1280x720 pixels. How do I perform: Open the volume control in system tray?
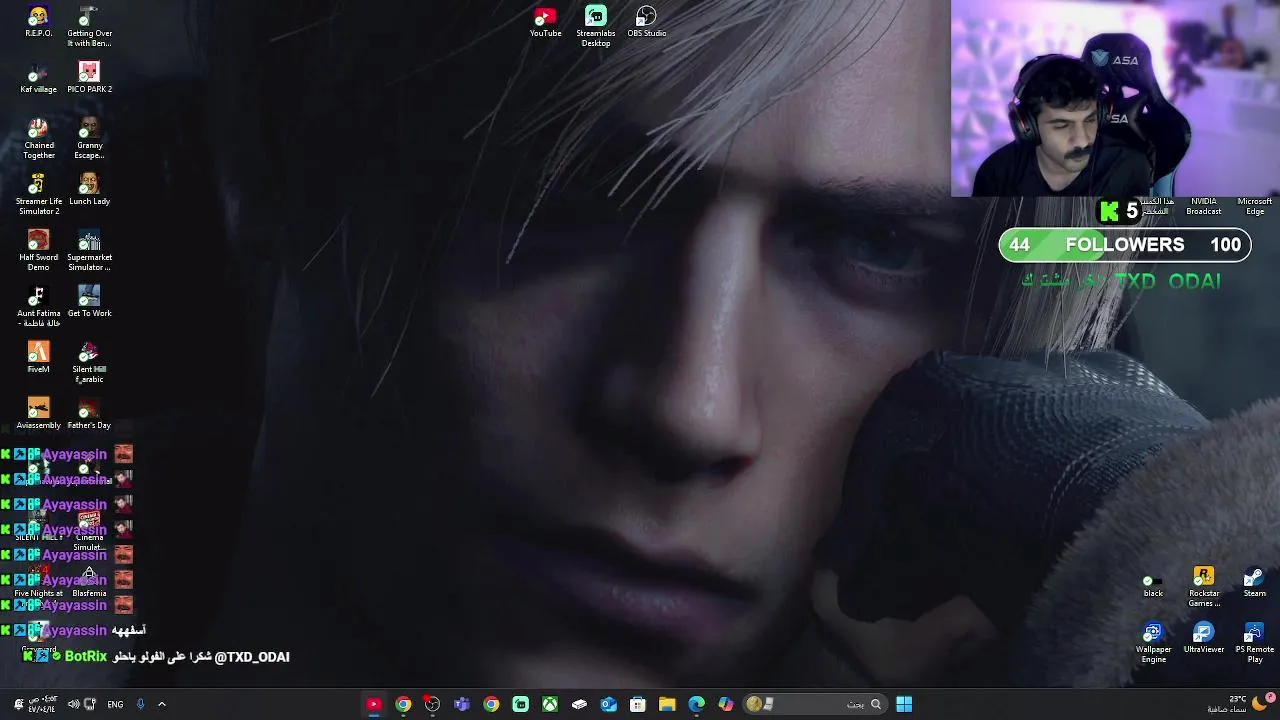tap(73, 704)
